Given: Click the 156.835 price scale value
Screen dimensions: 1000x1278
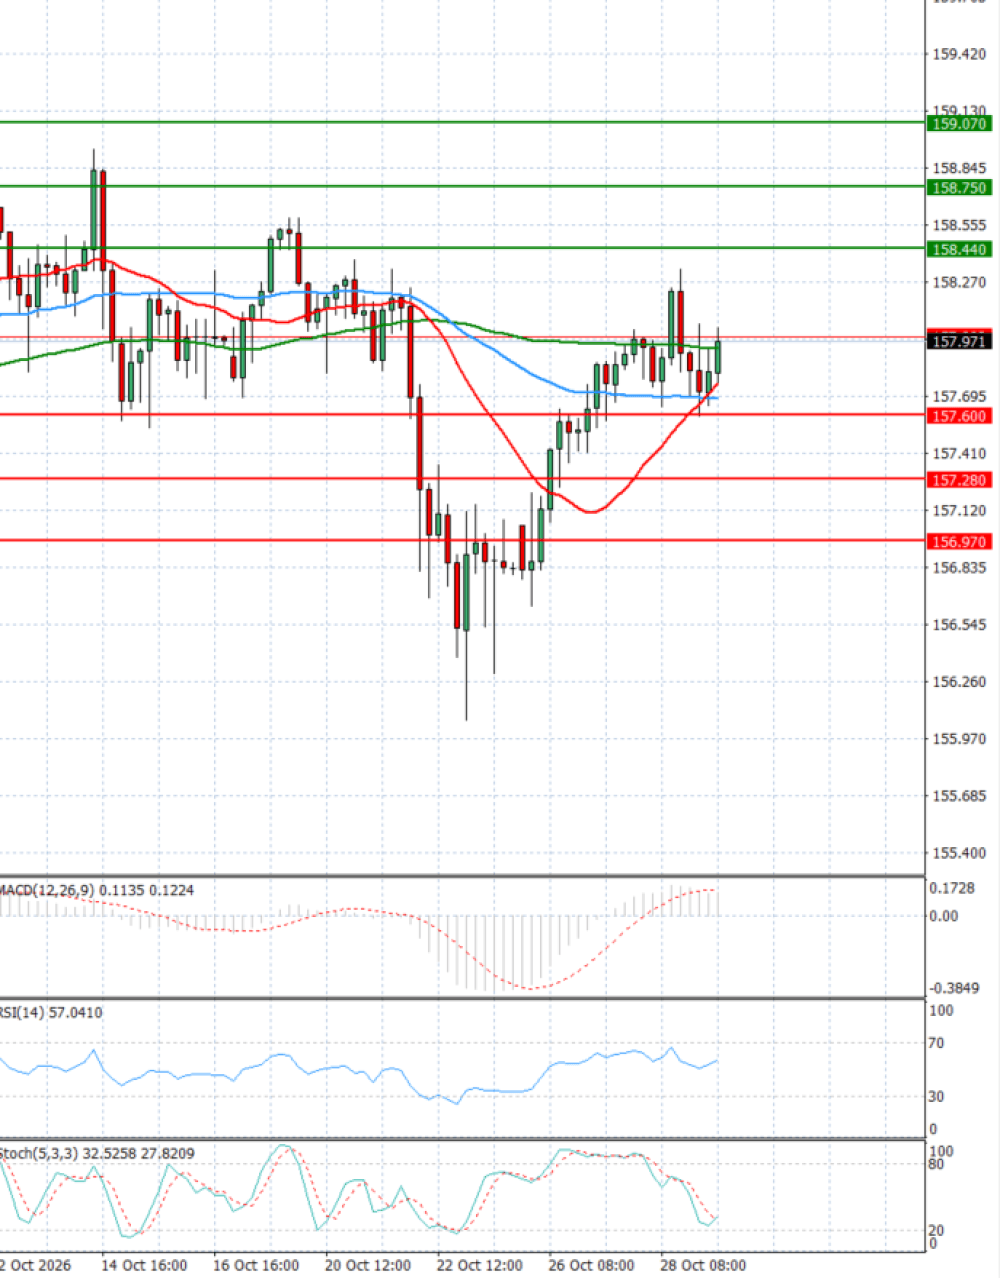Looking at the screenshot, I should coord(959,568).
